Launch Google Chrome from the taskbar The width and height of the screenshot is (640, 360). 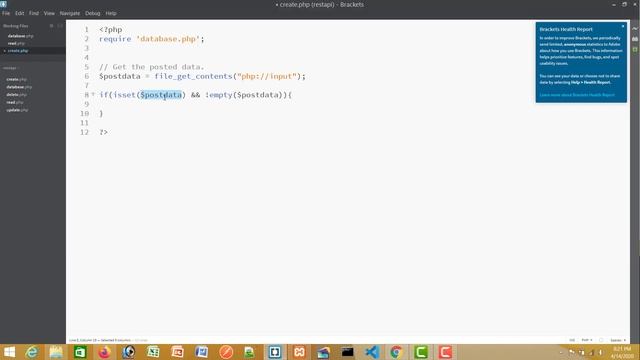click(x=396, y=352)
